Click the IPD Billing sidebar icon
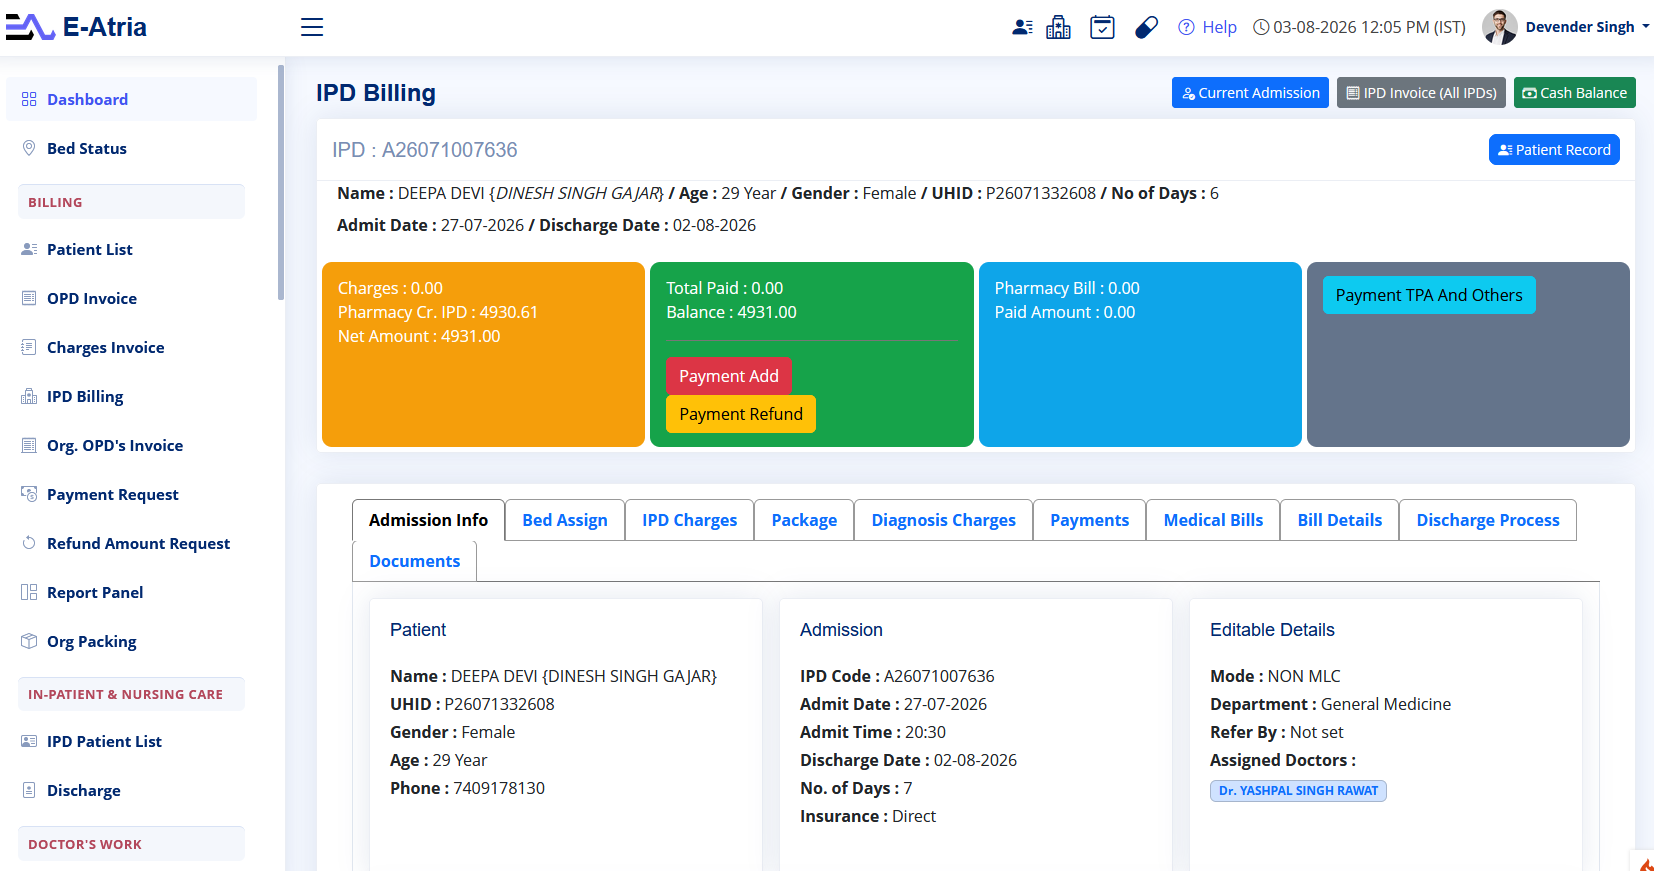The width and height of the screenshot is (1654, 871). [29, 396]
